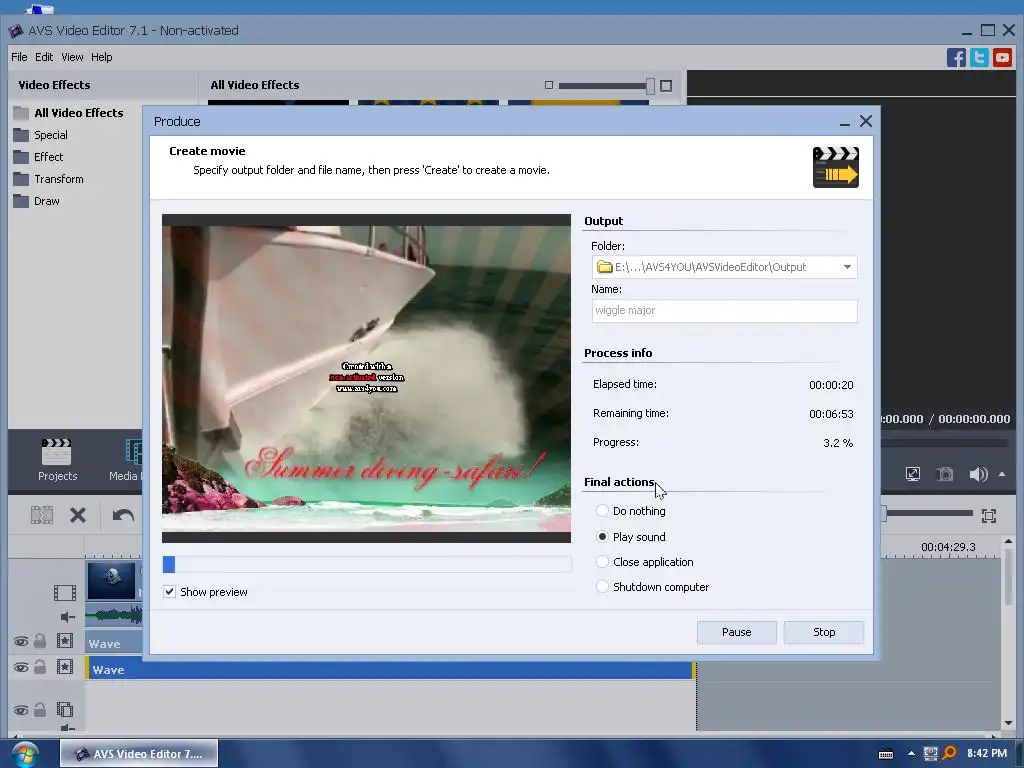The image size is (1024, 768).
Task: Select the Draw folder
Action: [x=37, y=201]
